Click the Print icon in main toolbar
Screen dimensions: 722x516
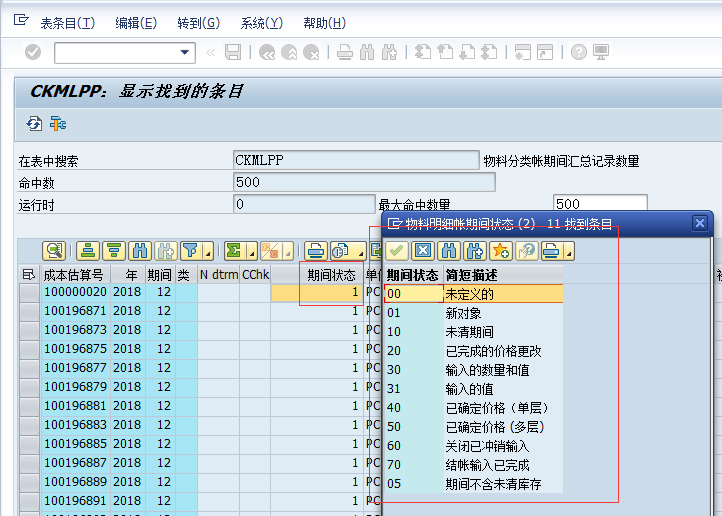click(x=344, y=52)
